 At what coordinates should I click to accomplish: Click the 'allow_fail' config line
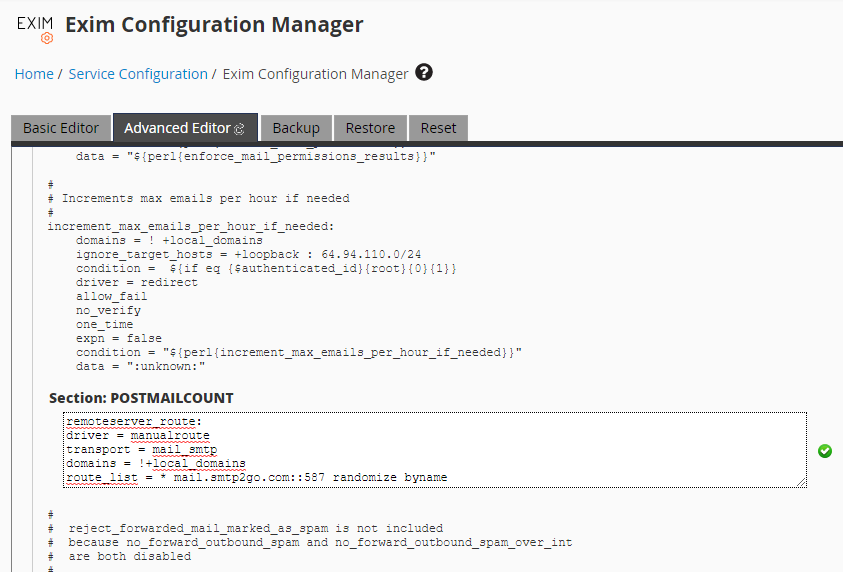click(111, 296)
